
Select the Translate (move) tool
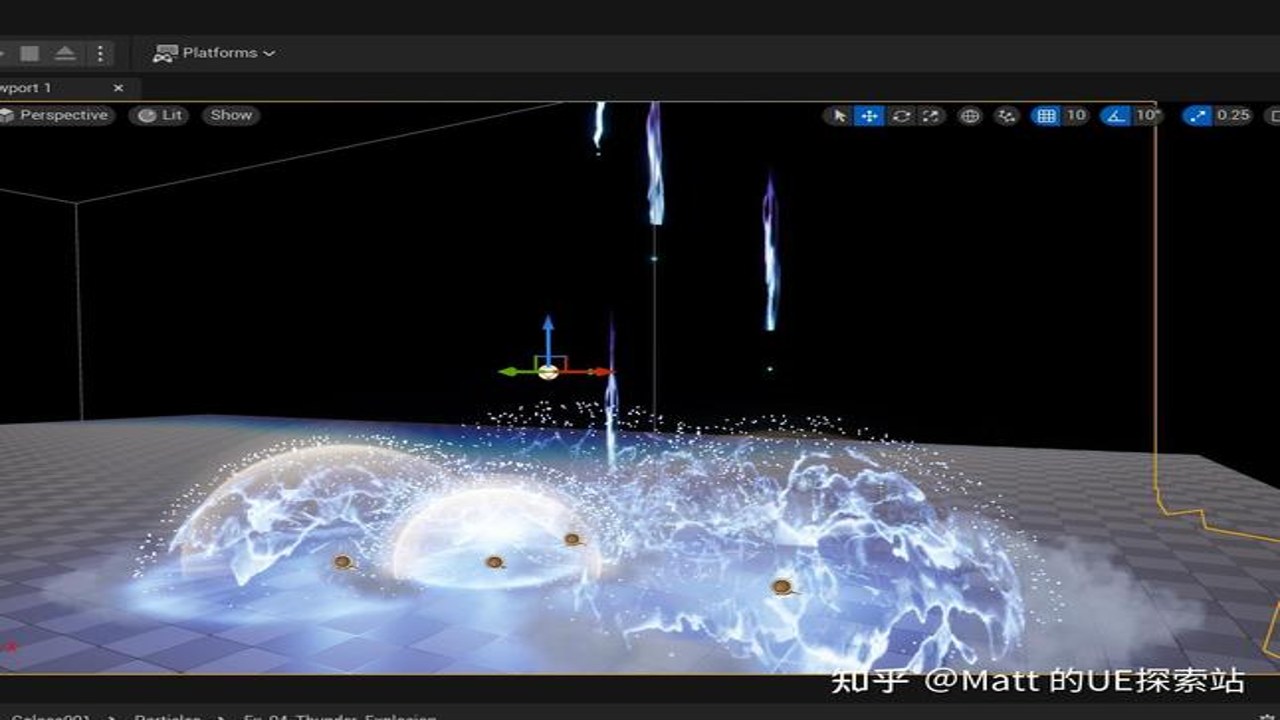pos(870,116)
